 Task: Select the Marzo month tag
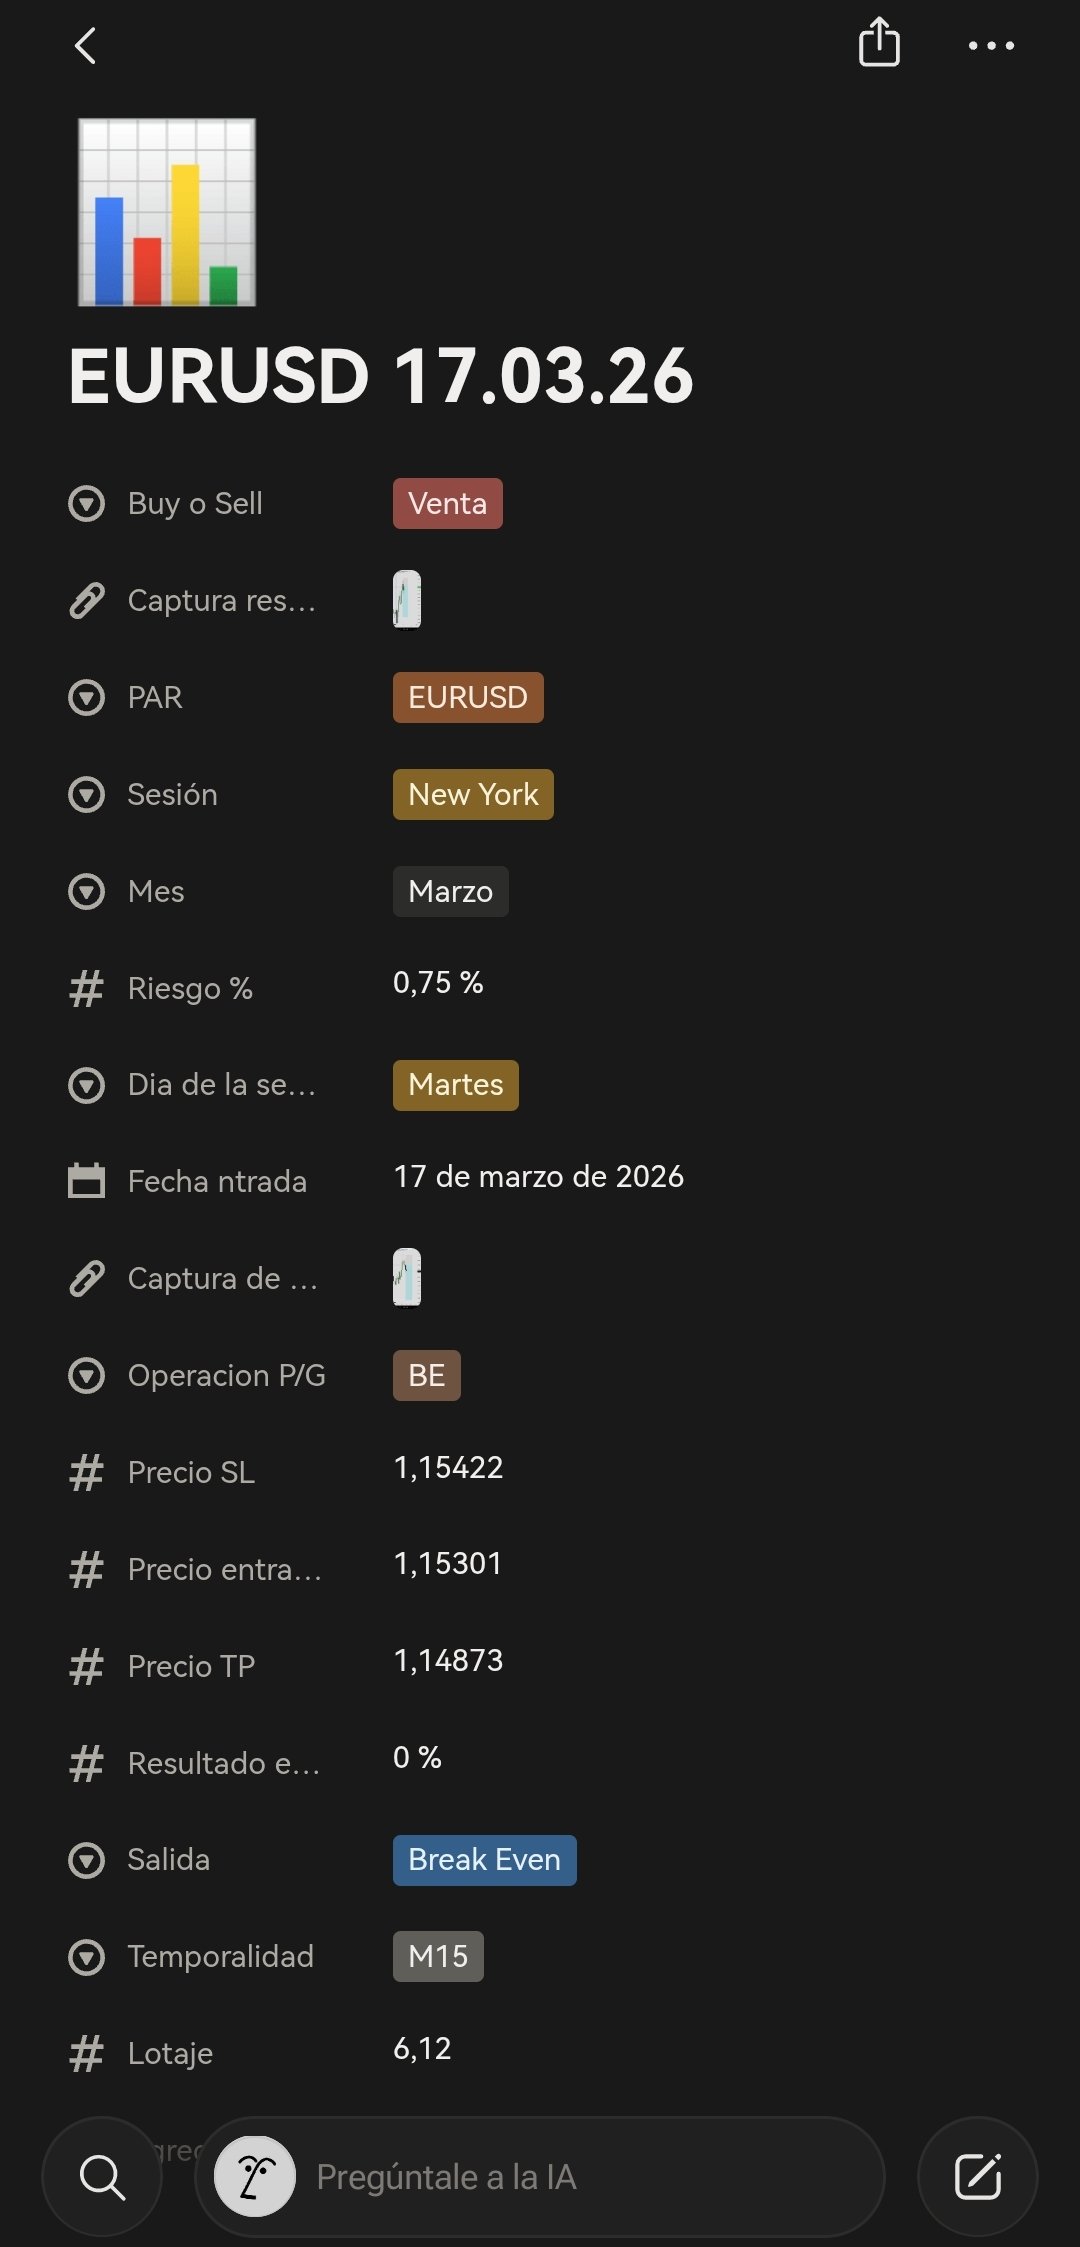(450, 891)
